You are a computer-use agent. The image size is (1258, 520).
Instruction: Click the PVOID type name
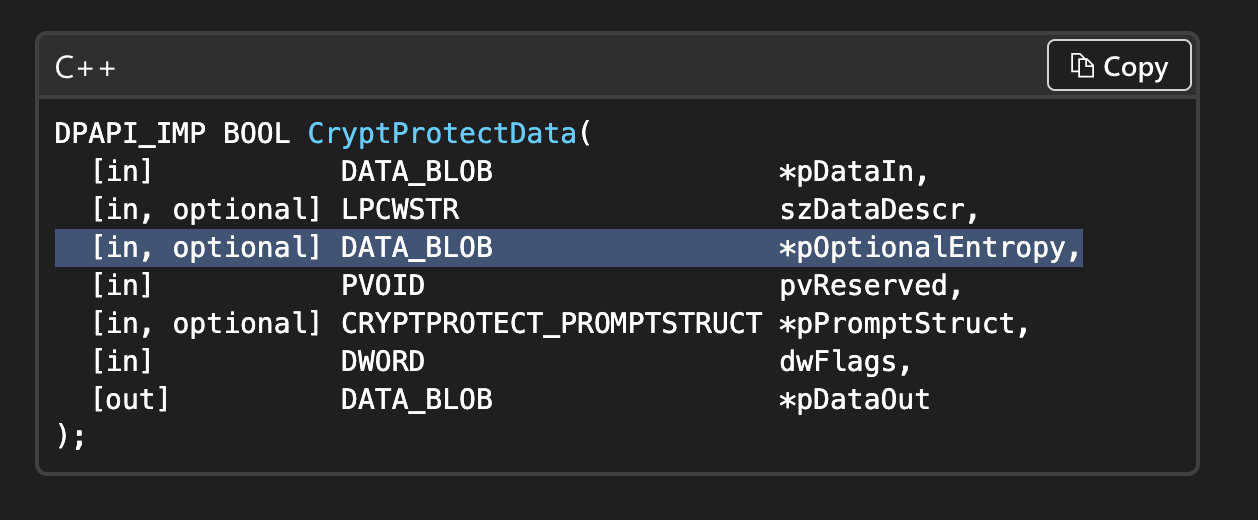383,286
